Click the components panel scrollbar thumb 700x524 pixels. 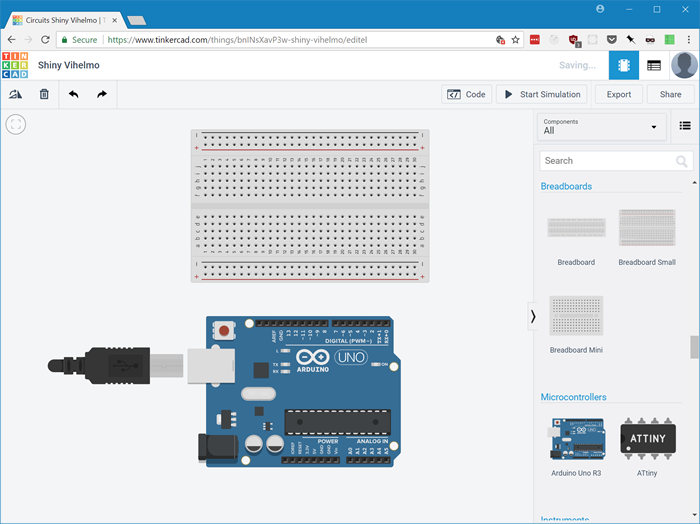point(694,347)
